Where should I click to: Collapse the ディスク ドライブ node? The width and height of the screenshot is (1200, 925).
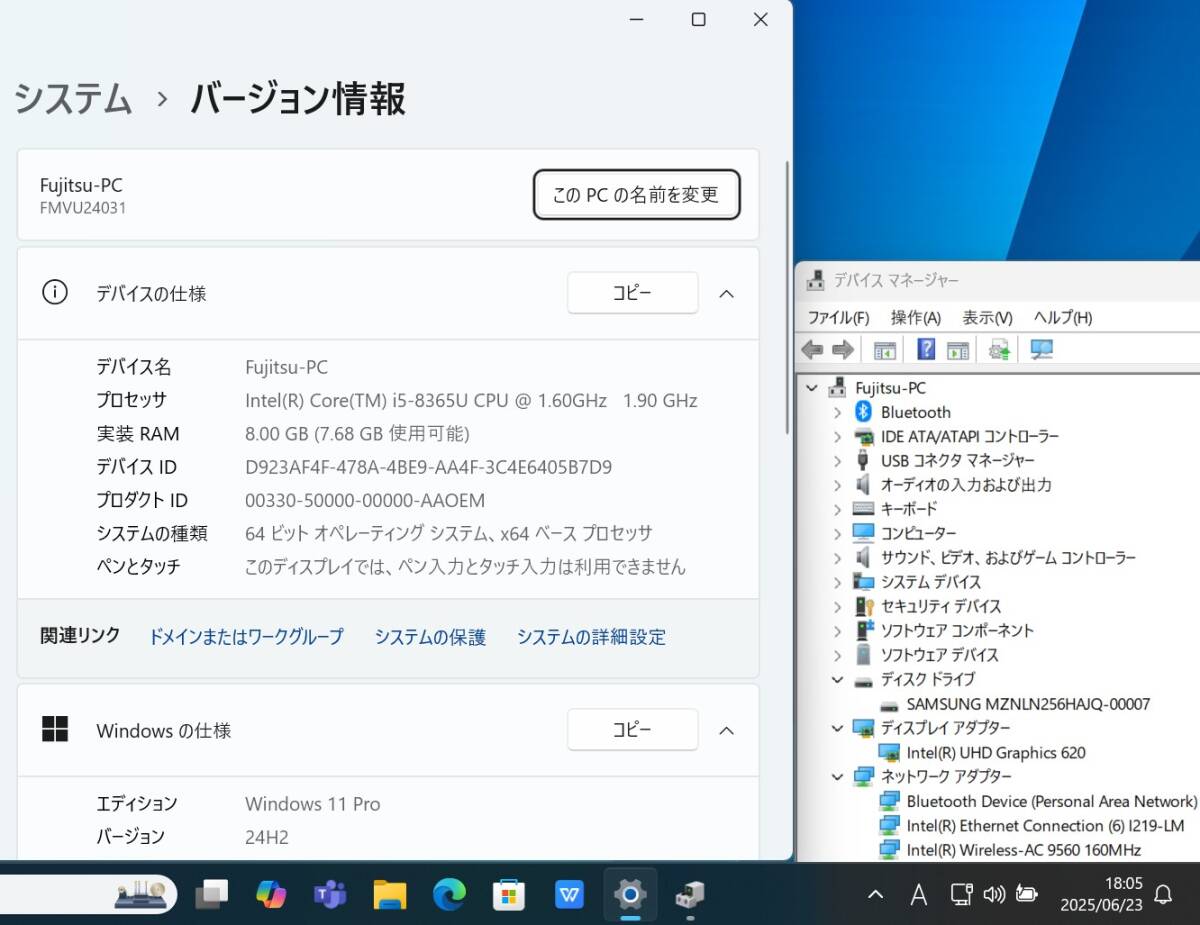coord(838,679)
